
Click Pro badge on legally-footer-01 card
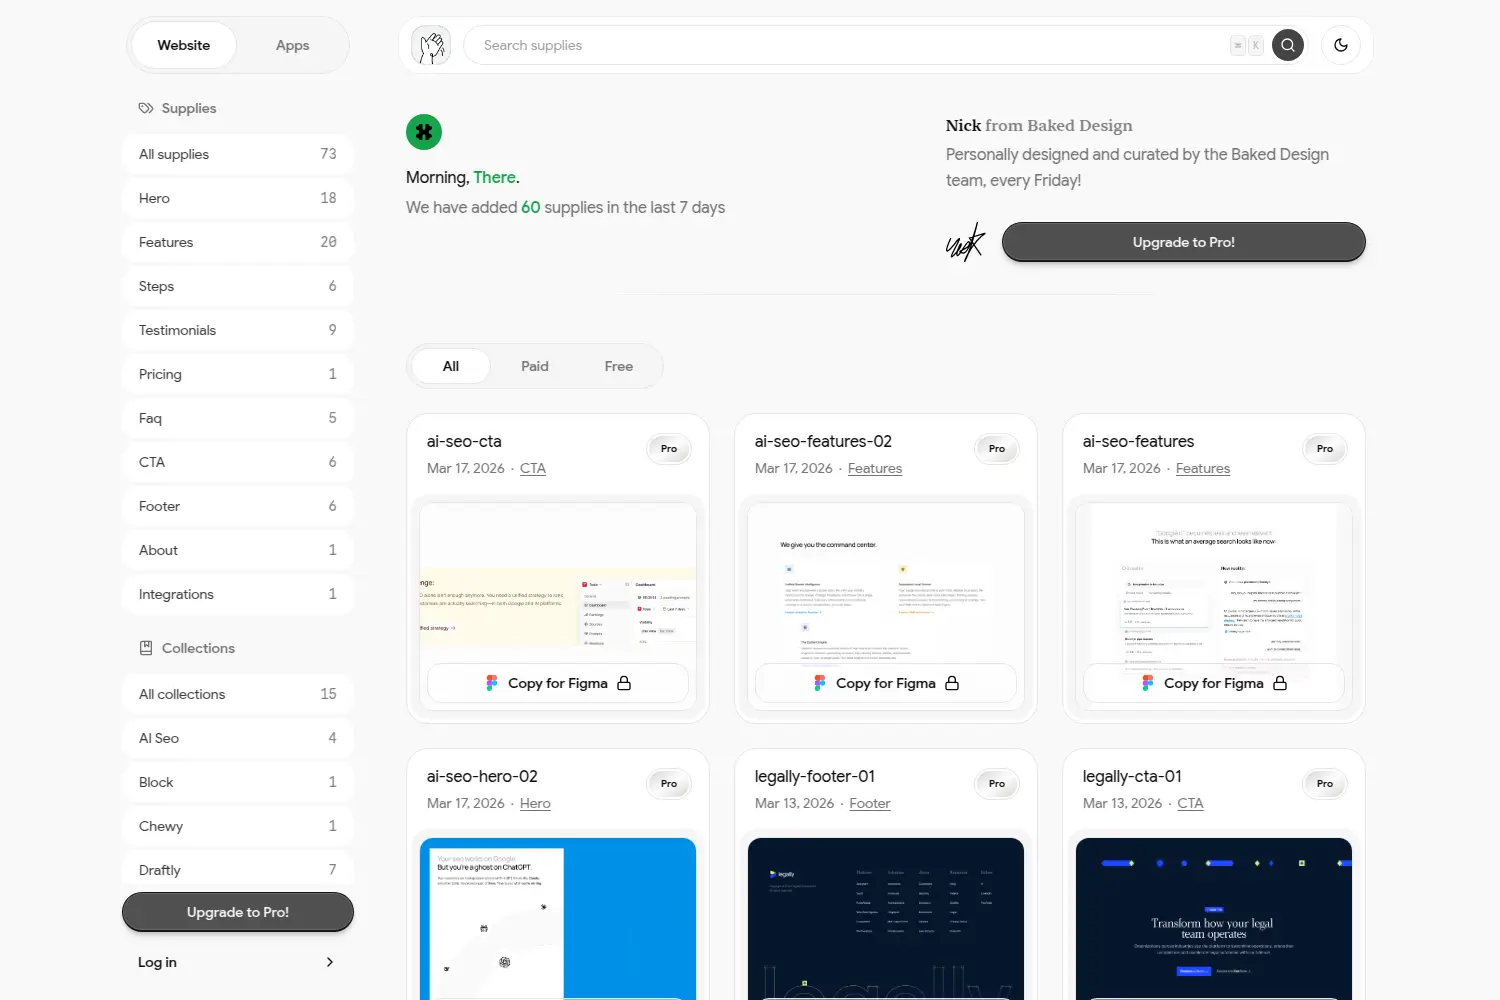click(997, 784)
